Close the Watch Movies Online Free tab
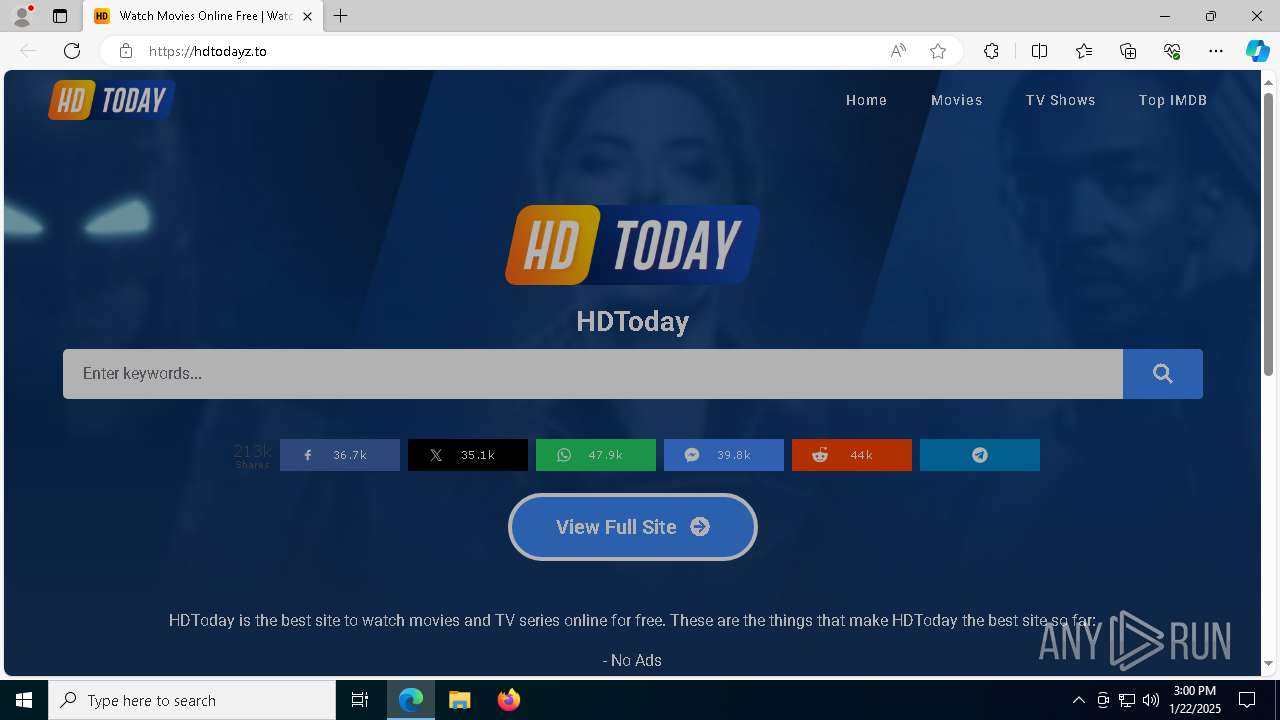This screenshot has width=1280, height=720. click(x=307, y=16)
